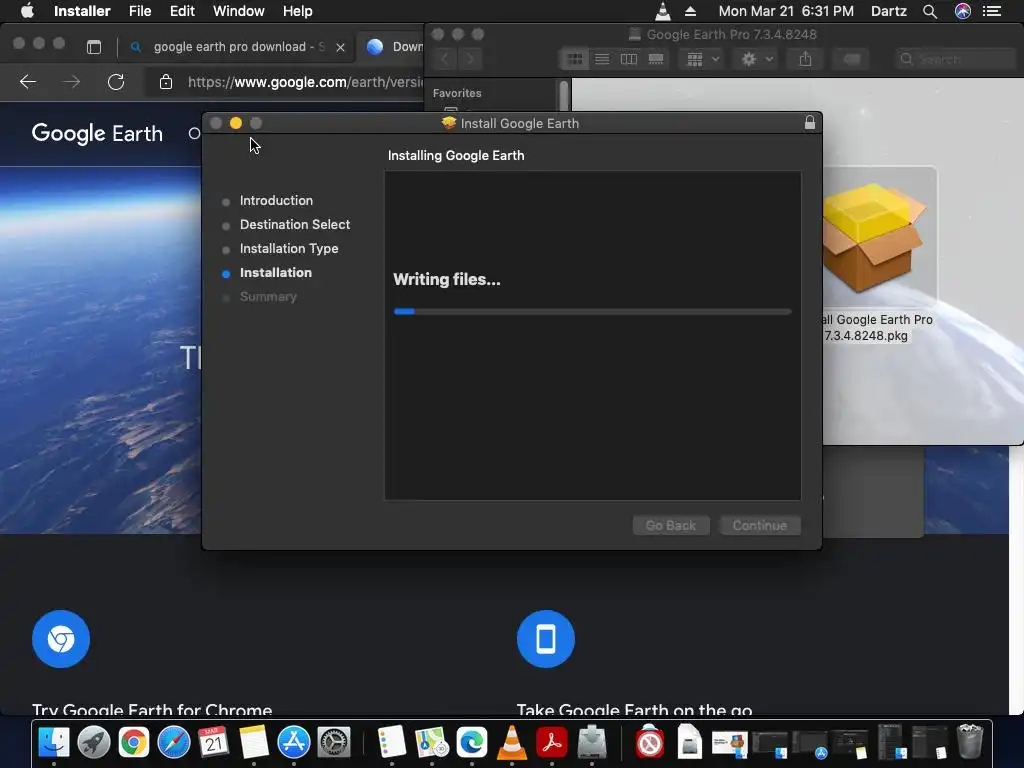Click the eject icon in menu bar
This screenshot has width=1024, height=768.
pyautogui.click(x=690, y=11)
